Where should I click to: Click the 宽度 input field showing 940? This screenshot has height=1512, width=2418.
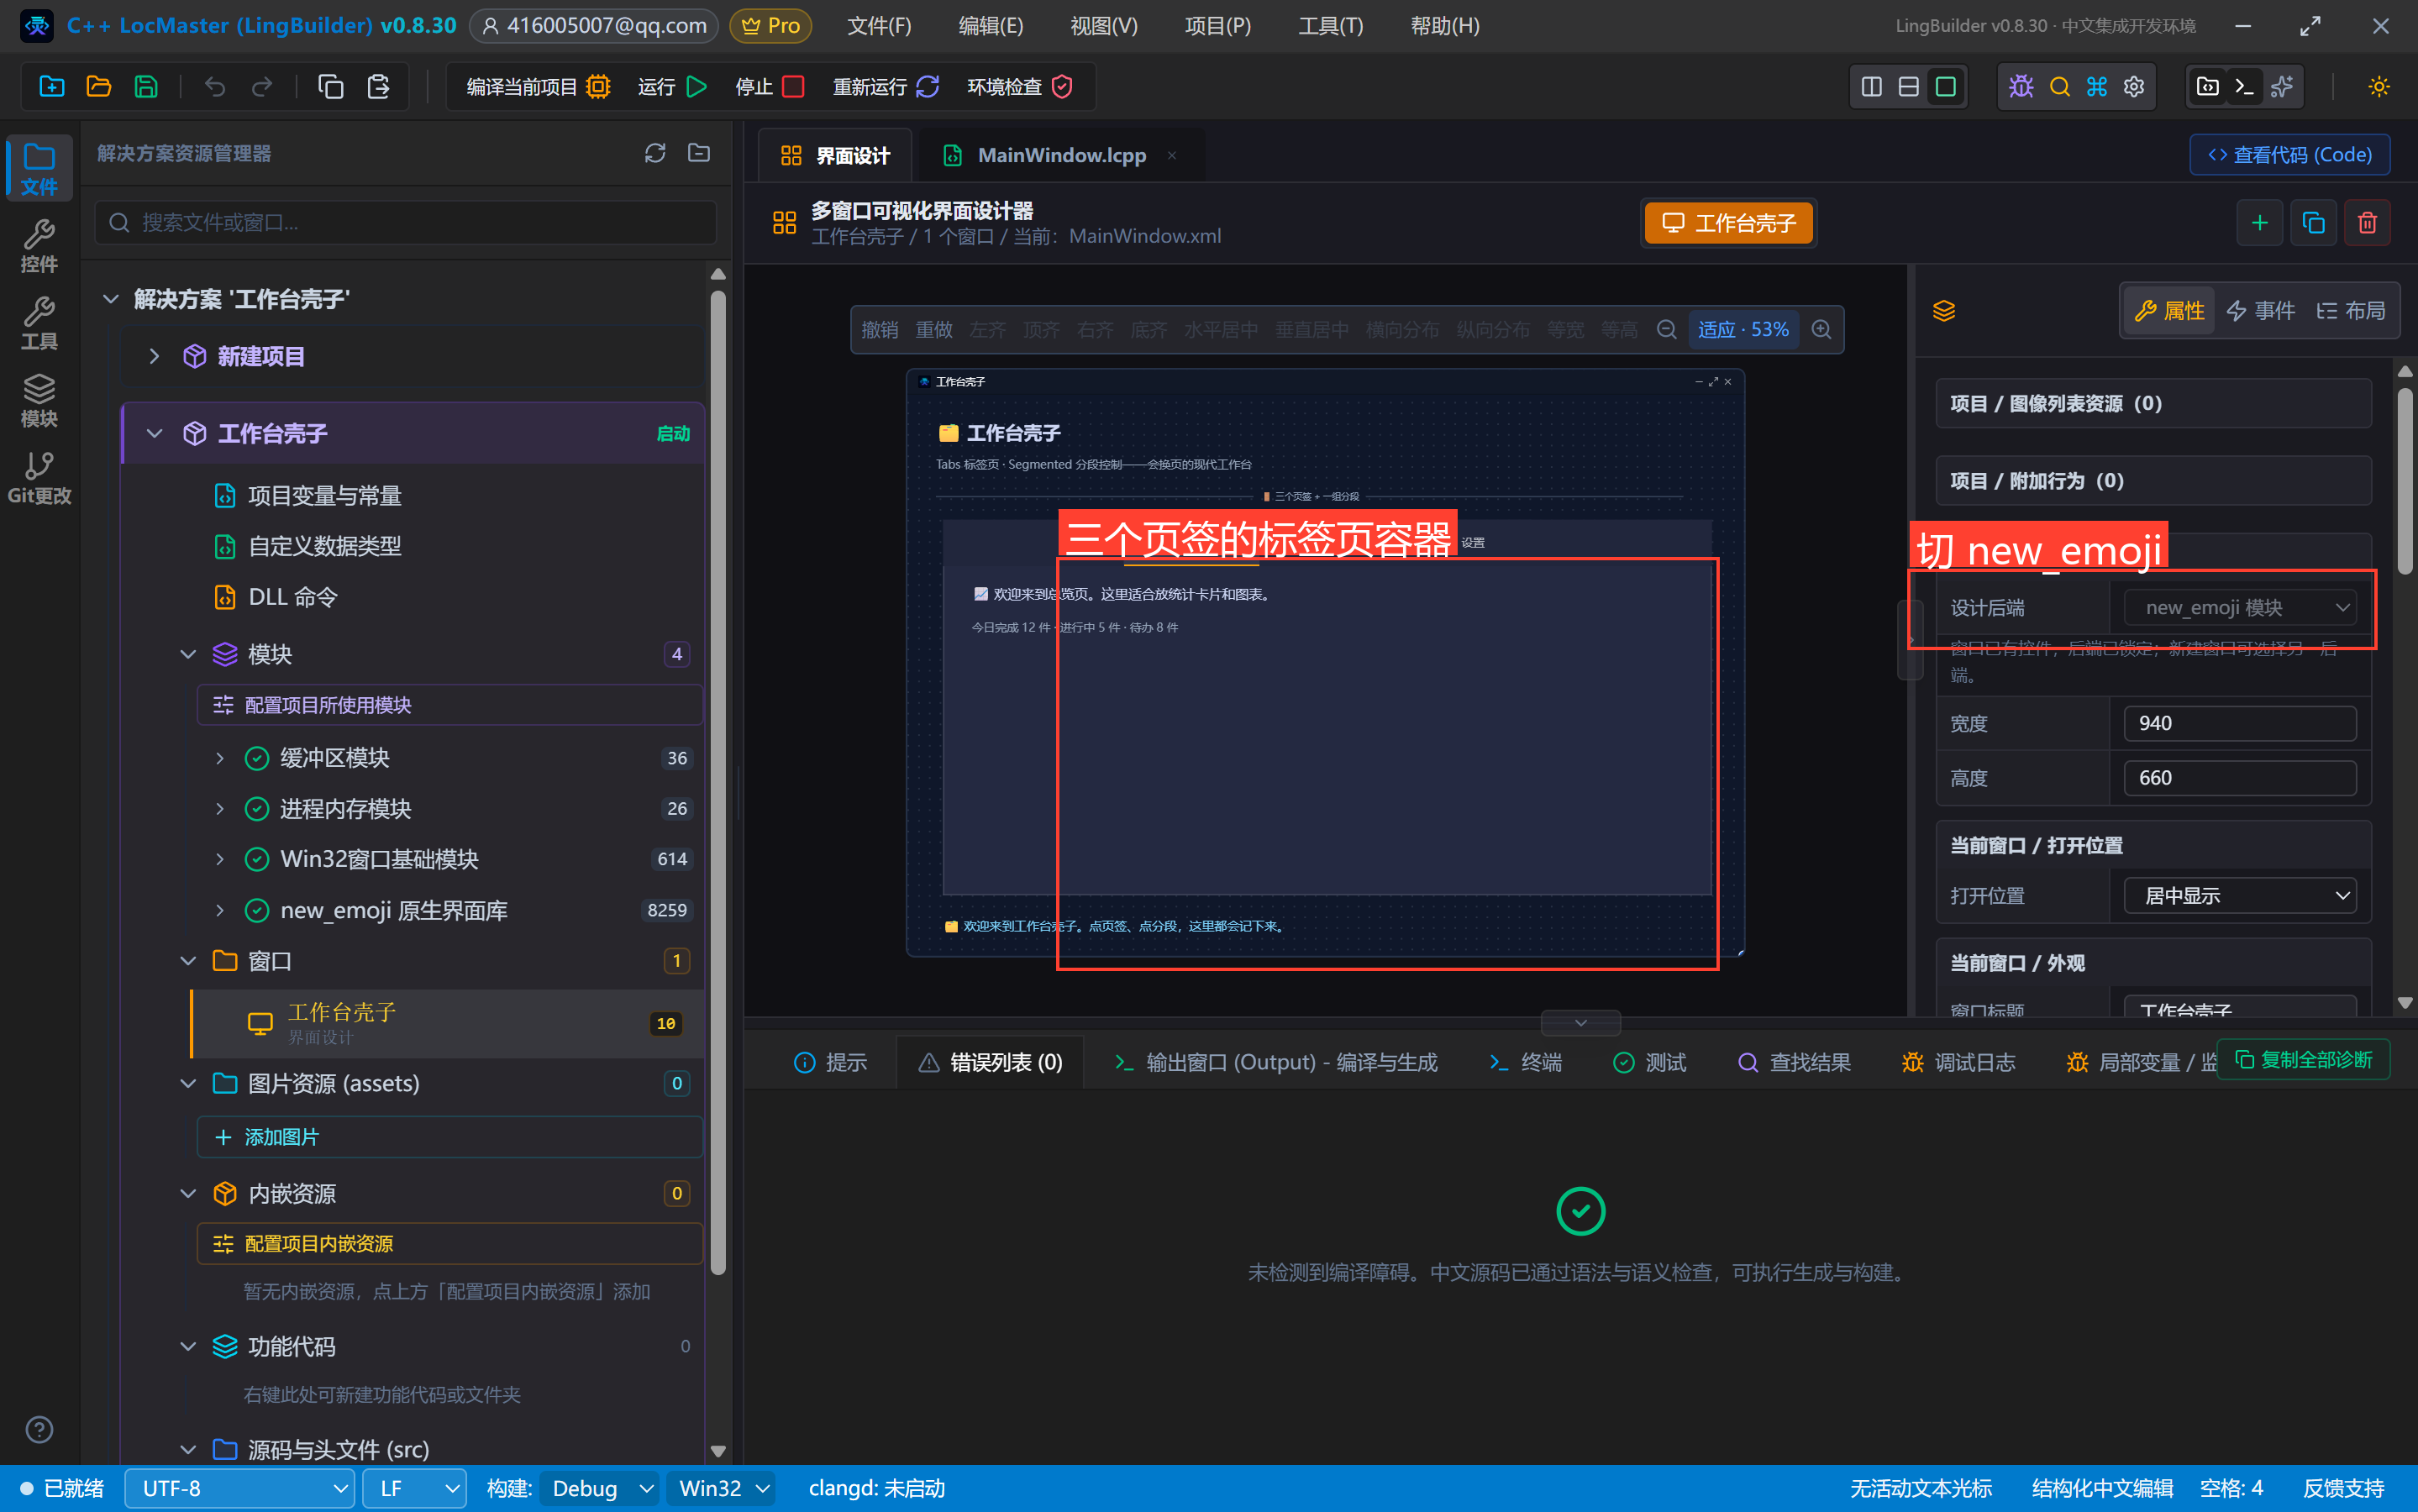[2240, 723]
